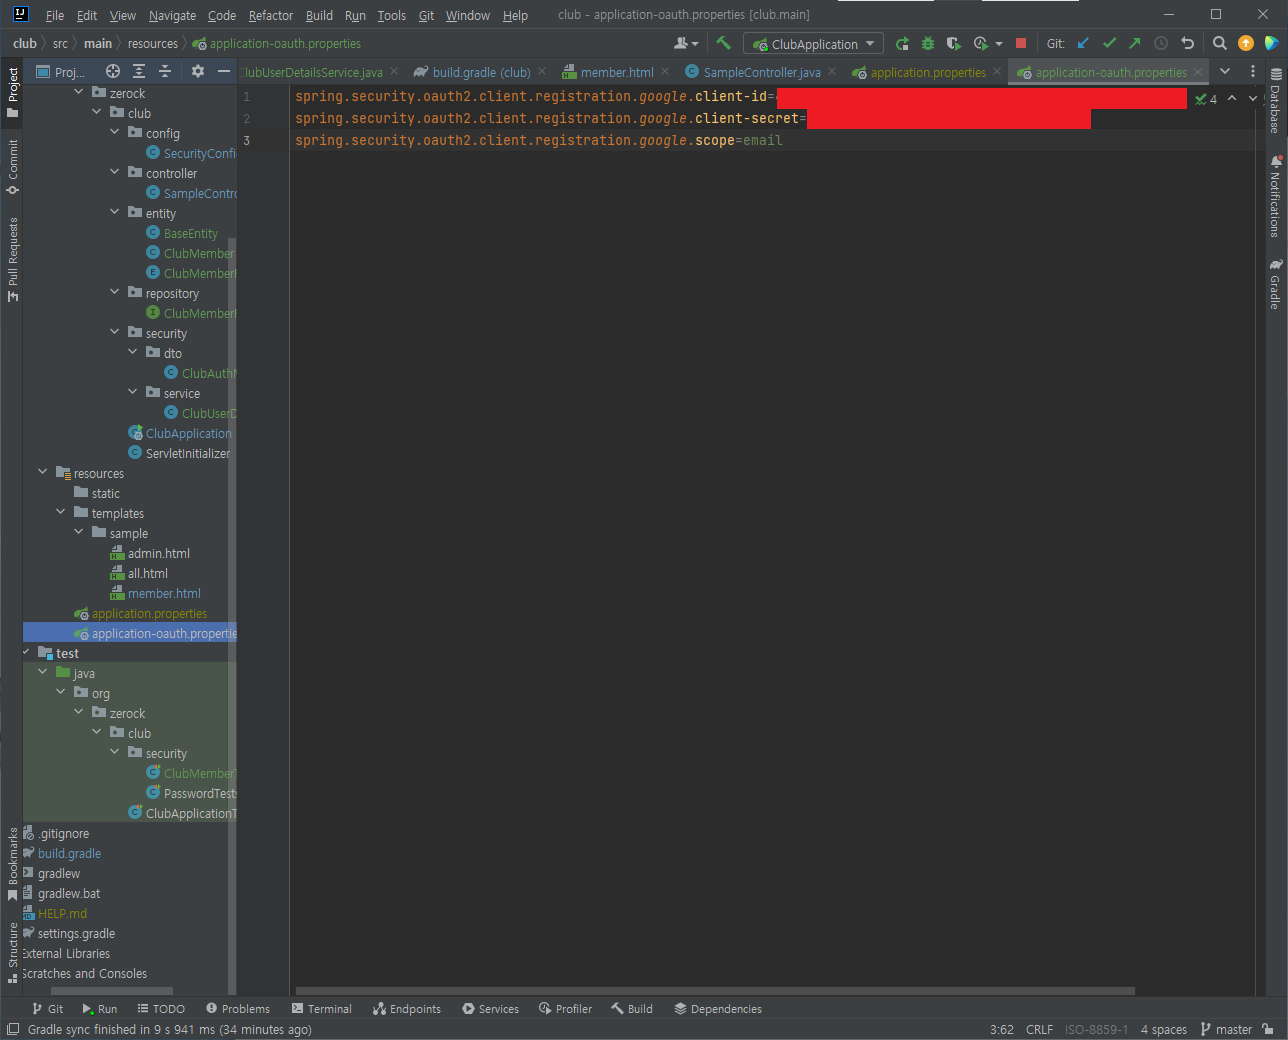Click the master branch indicator
1288x1040 pixels.
coord(1226,1029)
